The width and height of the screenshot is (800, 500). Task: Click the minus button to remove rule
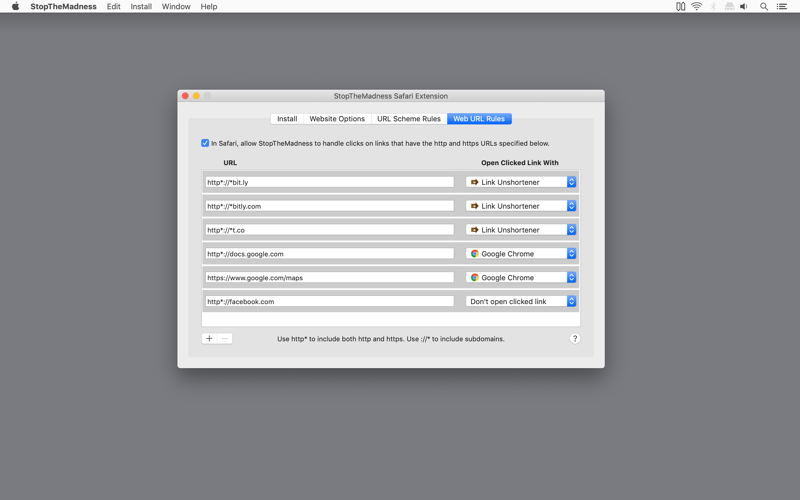coord(224,338)
